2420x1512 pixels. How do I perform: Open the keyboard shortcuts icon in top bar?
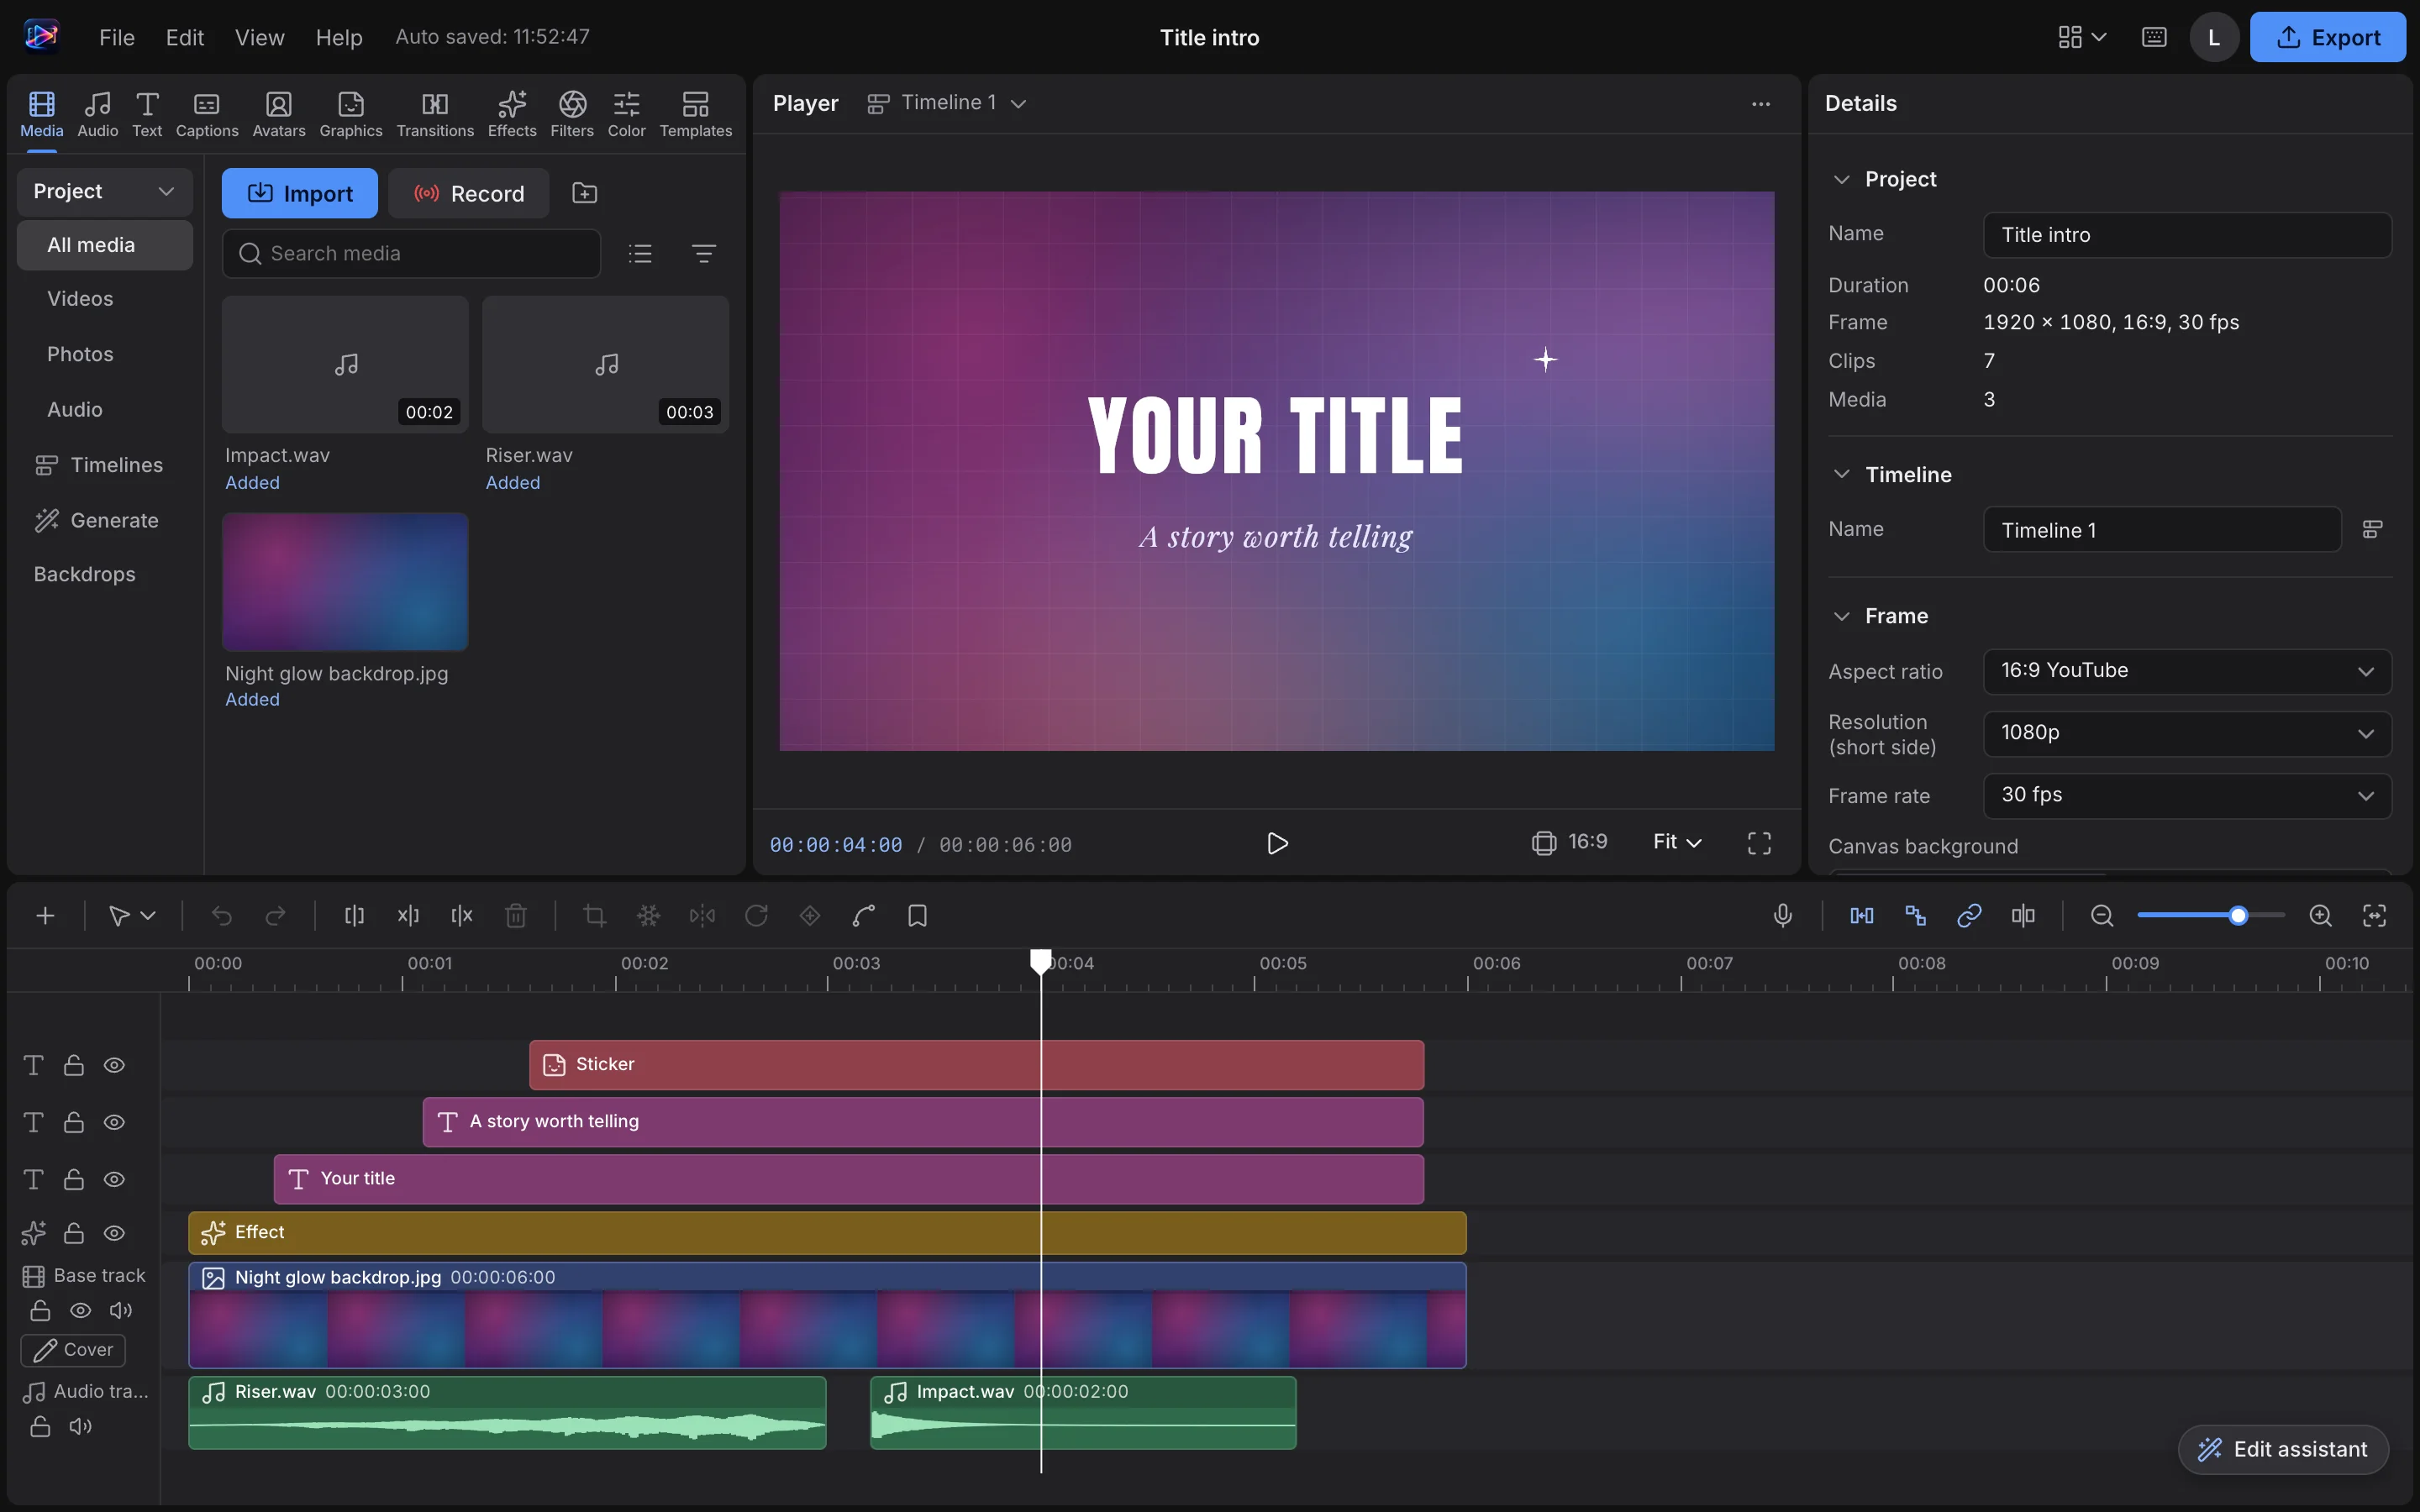click(2154, 37)
